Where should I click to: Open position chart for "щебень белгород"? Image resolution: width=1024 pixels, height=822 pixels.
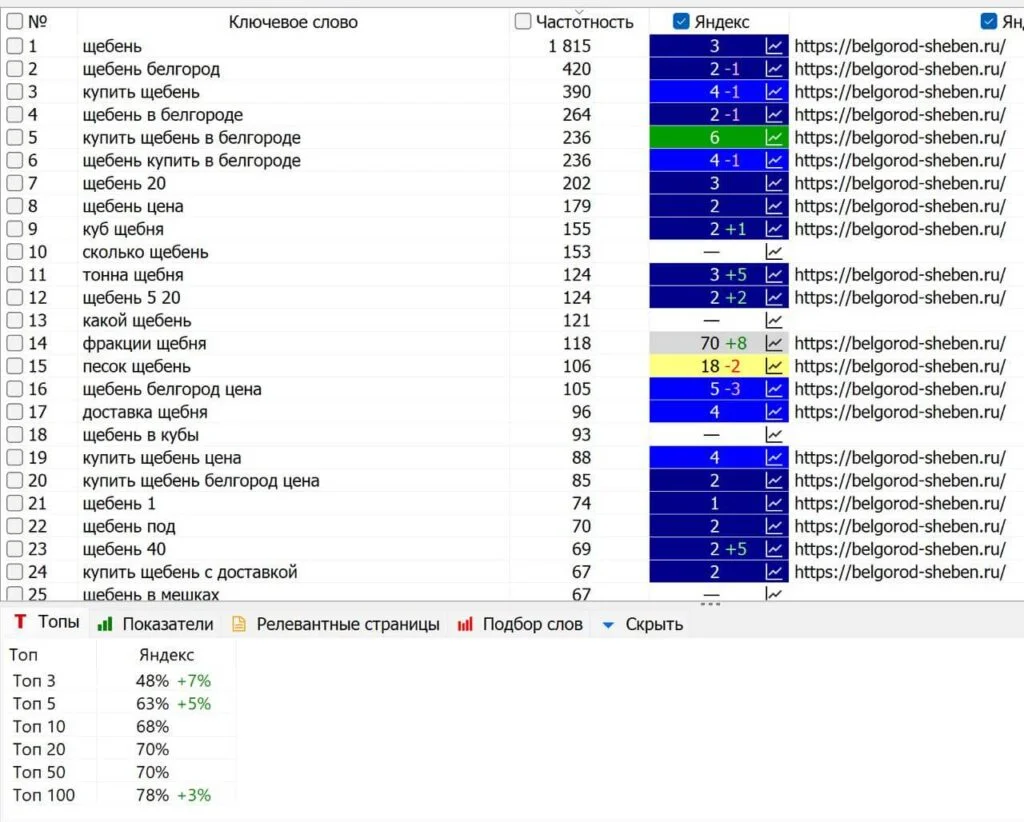click(x=774, y=69)
